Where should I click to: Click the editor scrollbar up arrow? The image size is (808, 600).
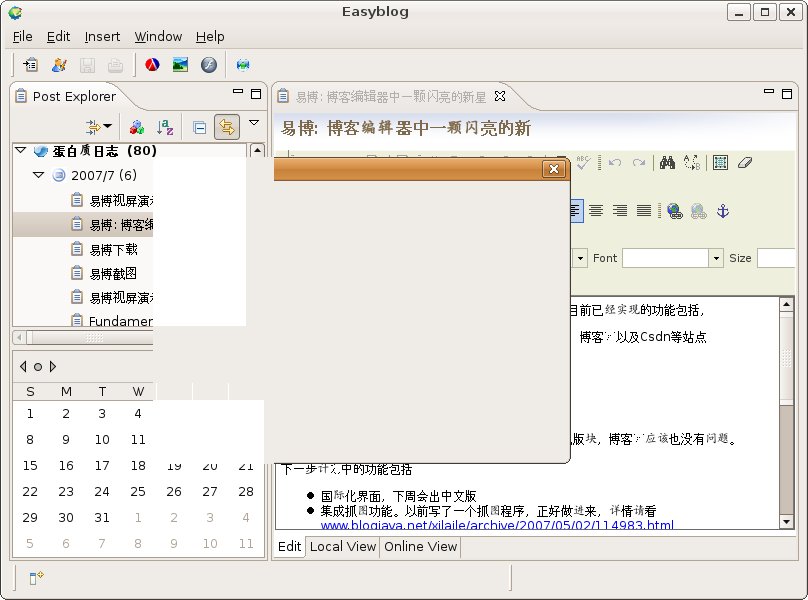click(x=786, y=305)
